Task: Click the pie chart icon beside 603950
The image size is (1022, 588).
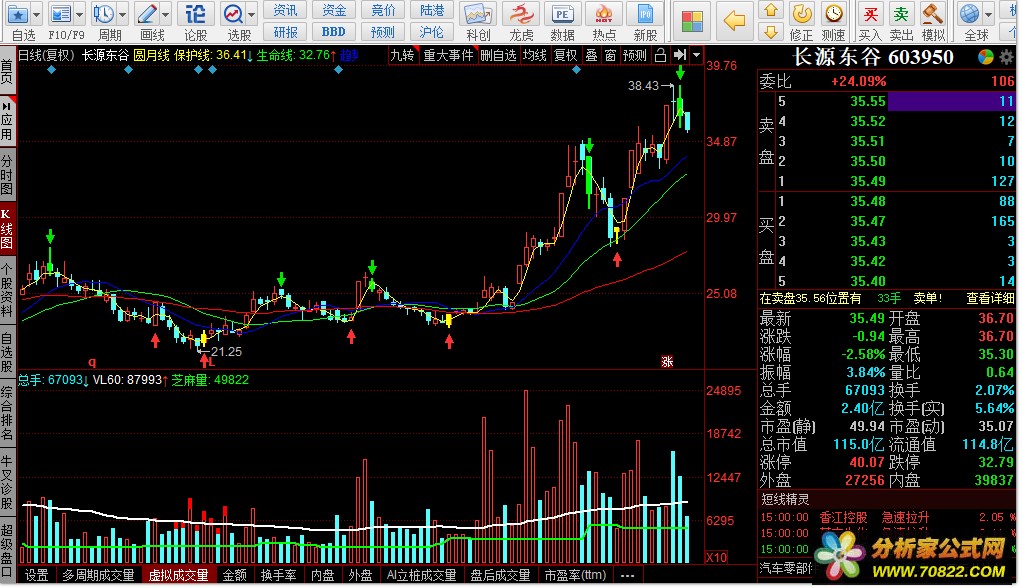Action: [x=986, y=57]
